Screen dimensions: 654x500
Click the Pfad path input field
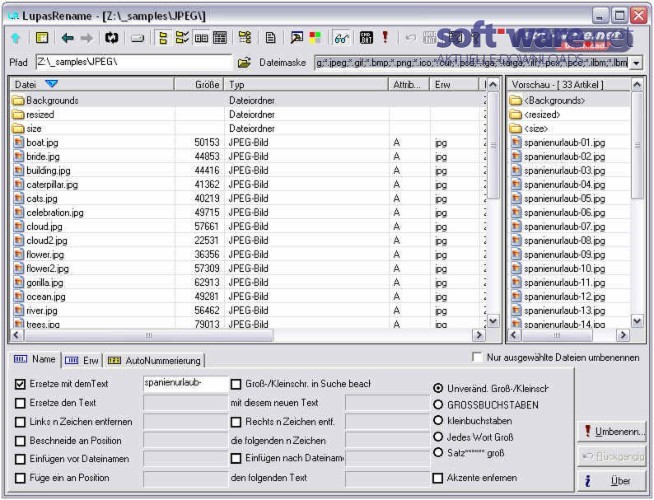134,63
